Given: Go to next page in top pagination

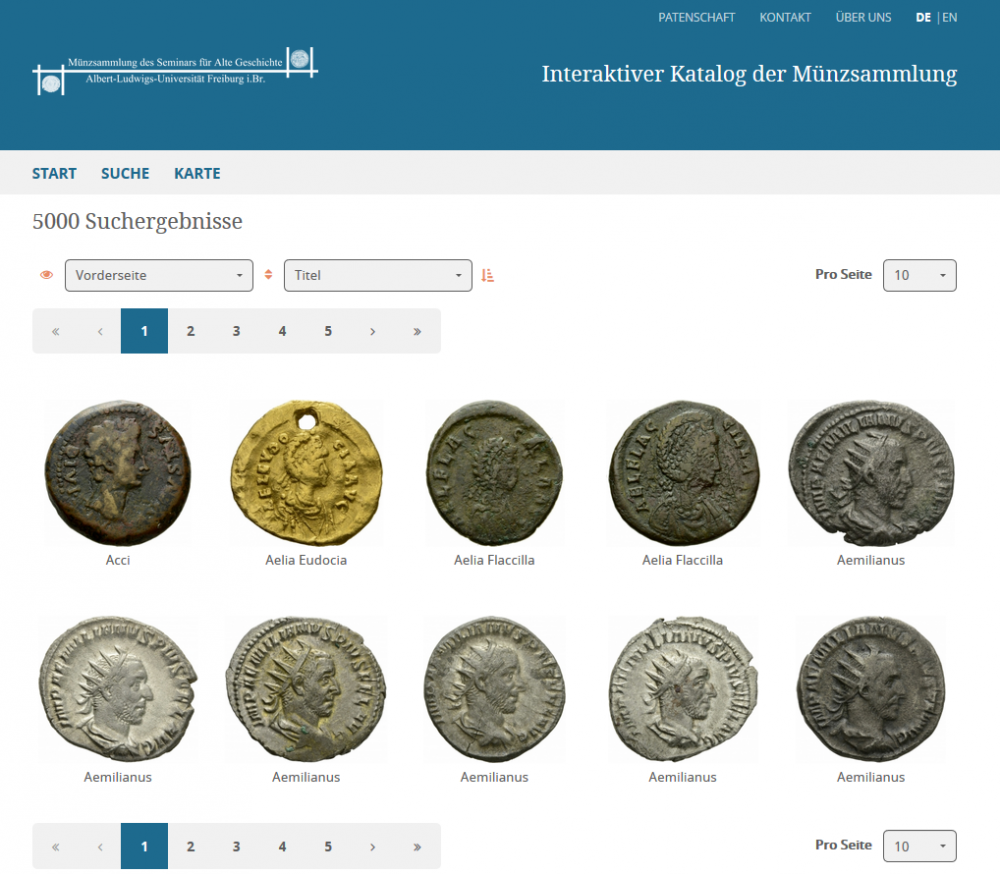Looking at the screenshot, I should pyautogui.click(x=372, y=331).
